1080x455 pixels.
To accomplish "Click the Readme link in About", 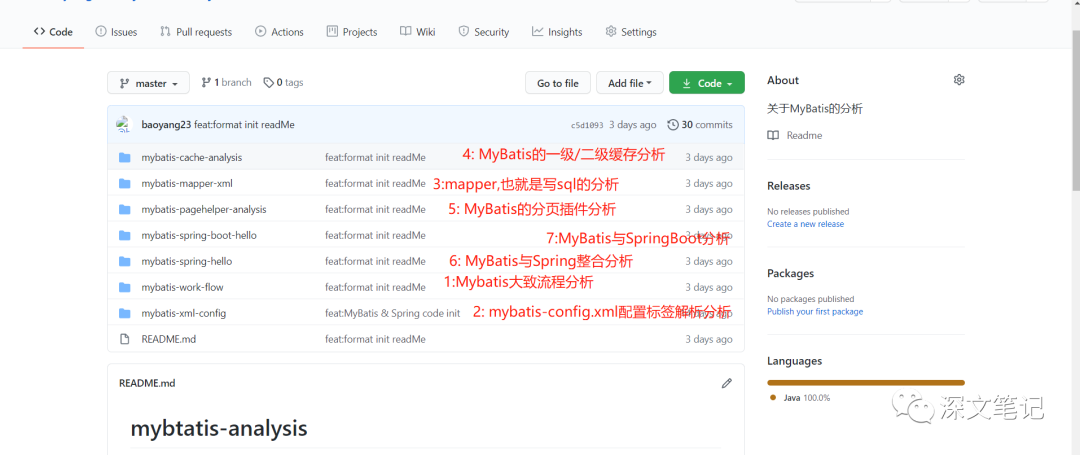I will (x=804, y=136).
